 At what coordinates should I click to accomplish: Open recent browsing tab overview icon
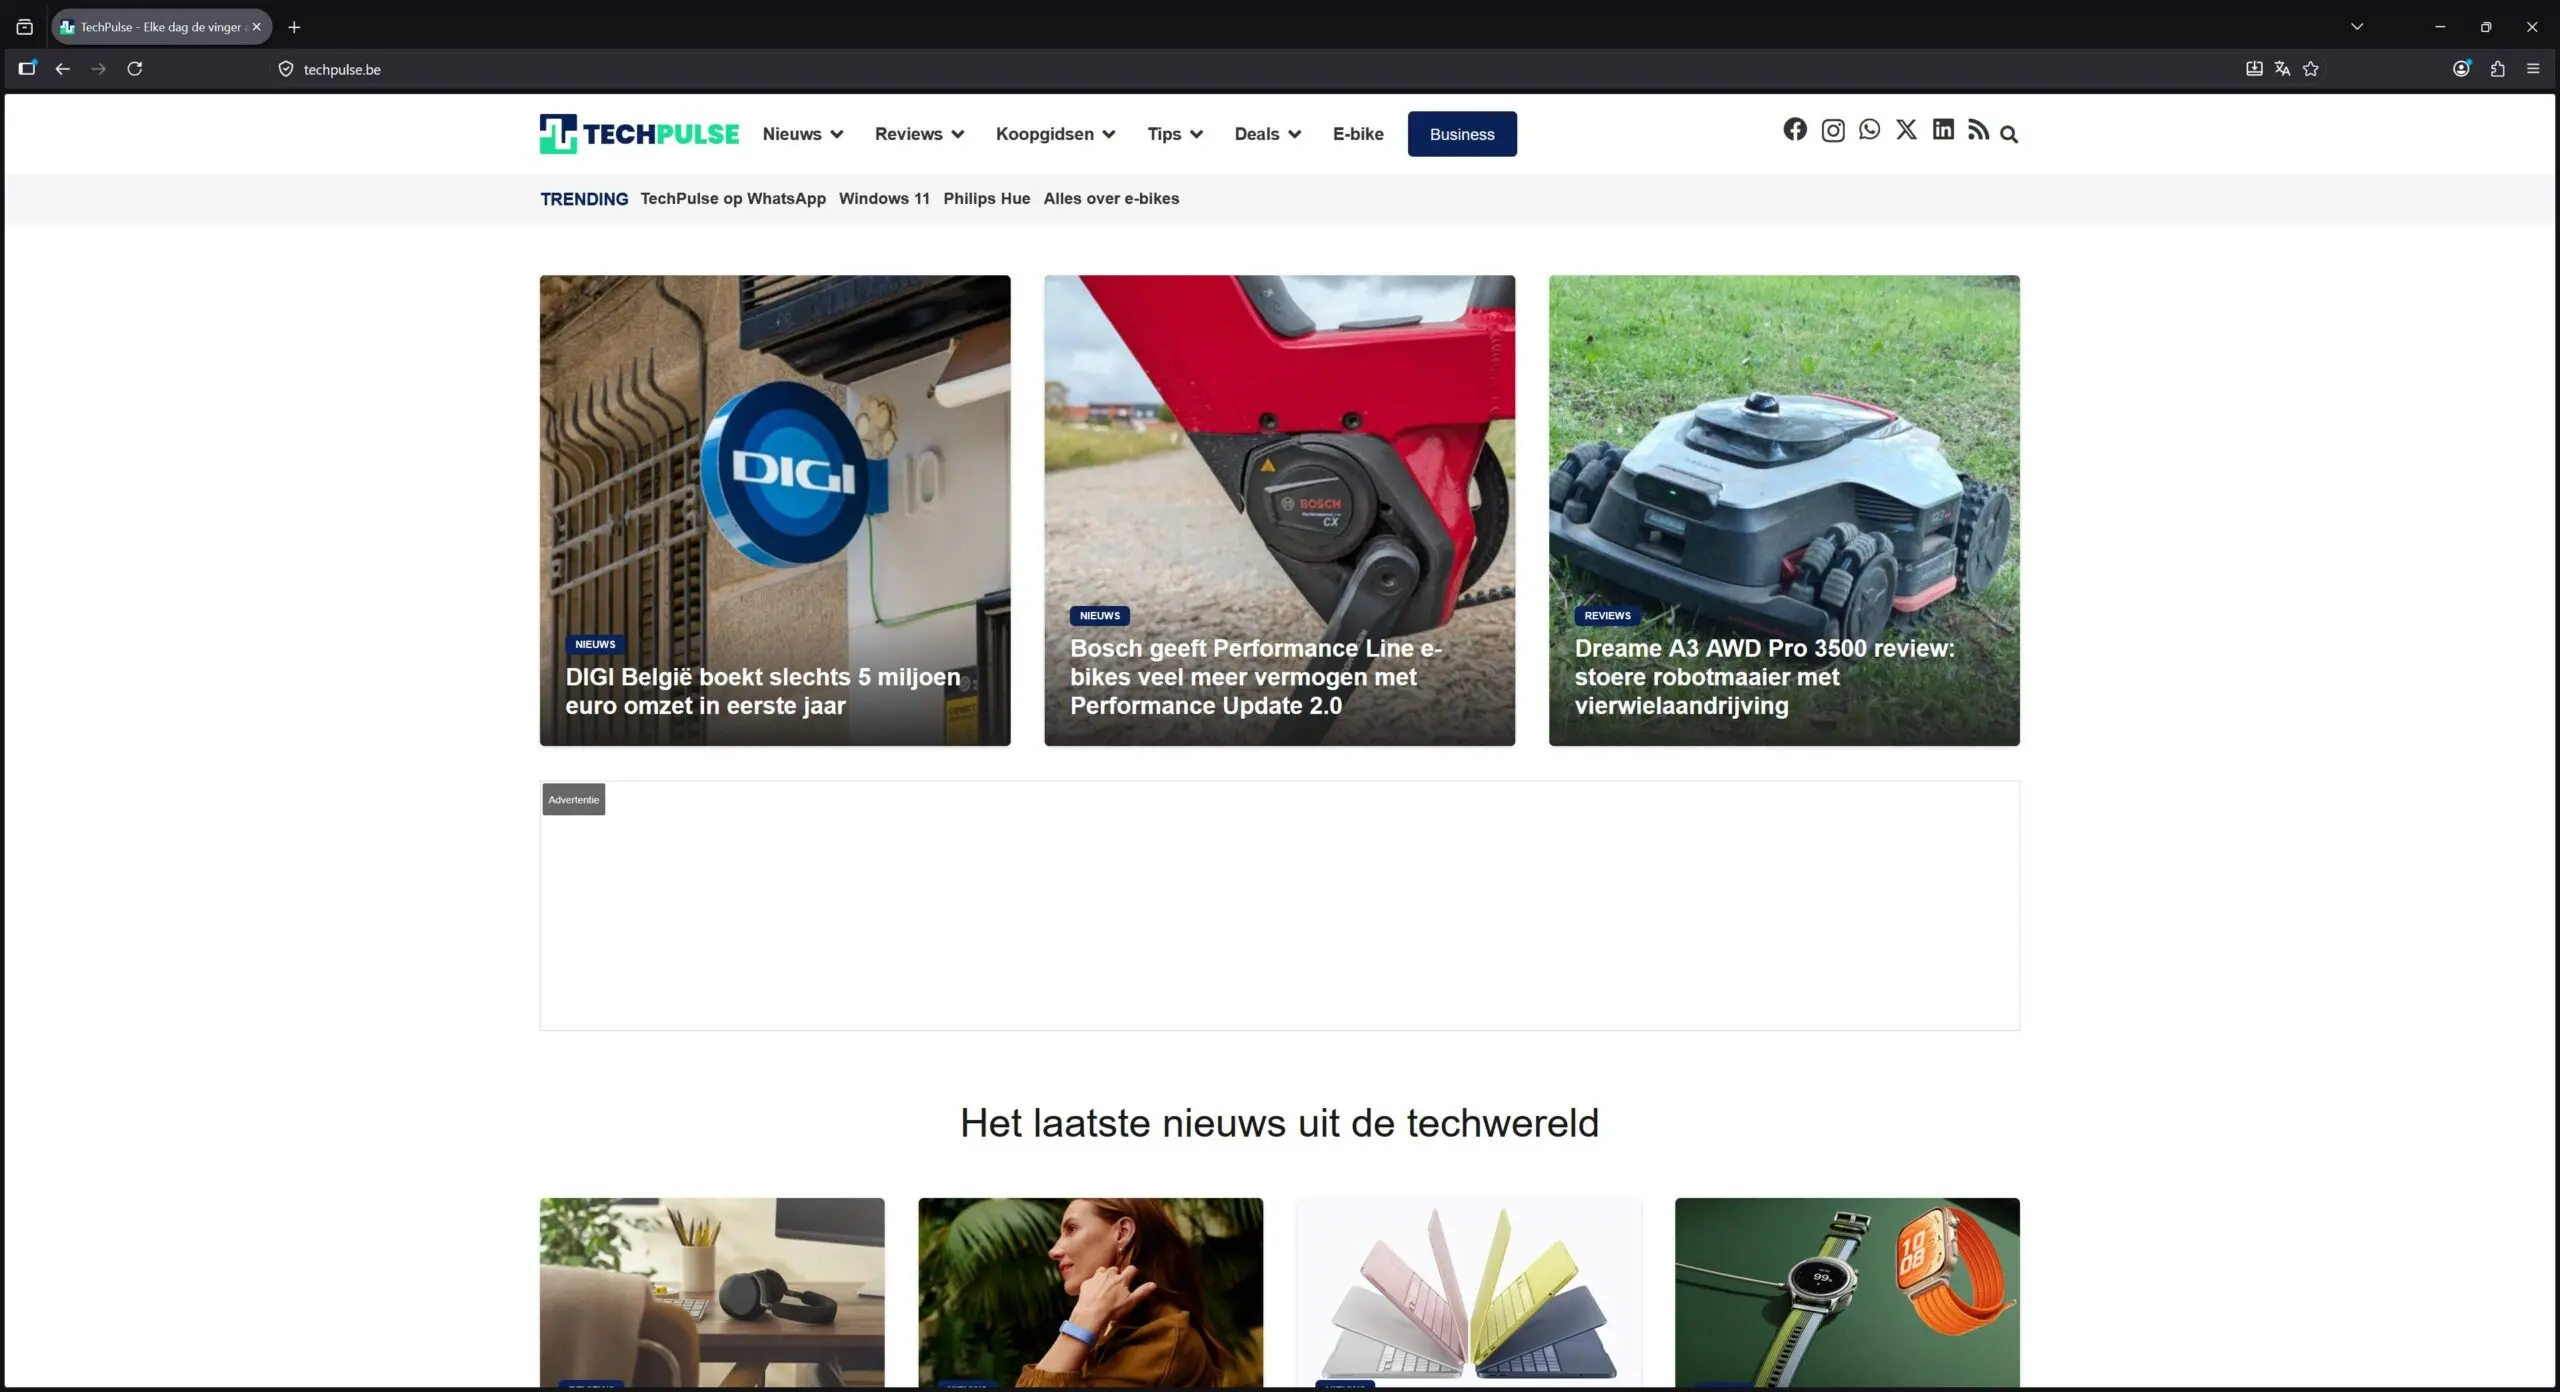pos(25,27)
